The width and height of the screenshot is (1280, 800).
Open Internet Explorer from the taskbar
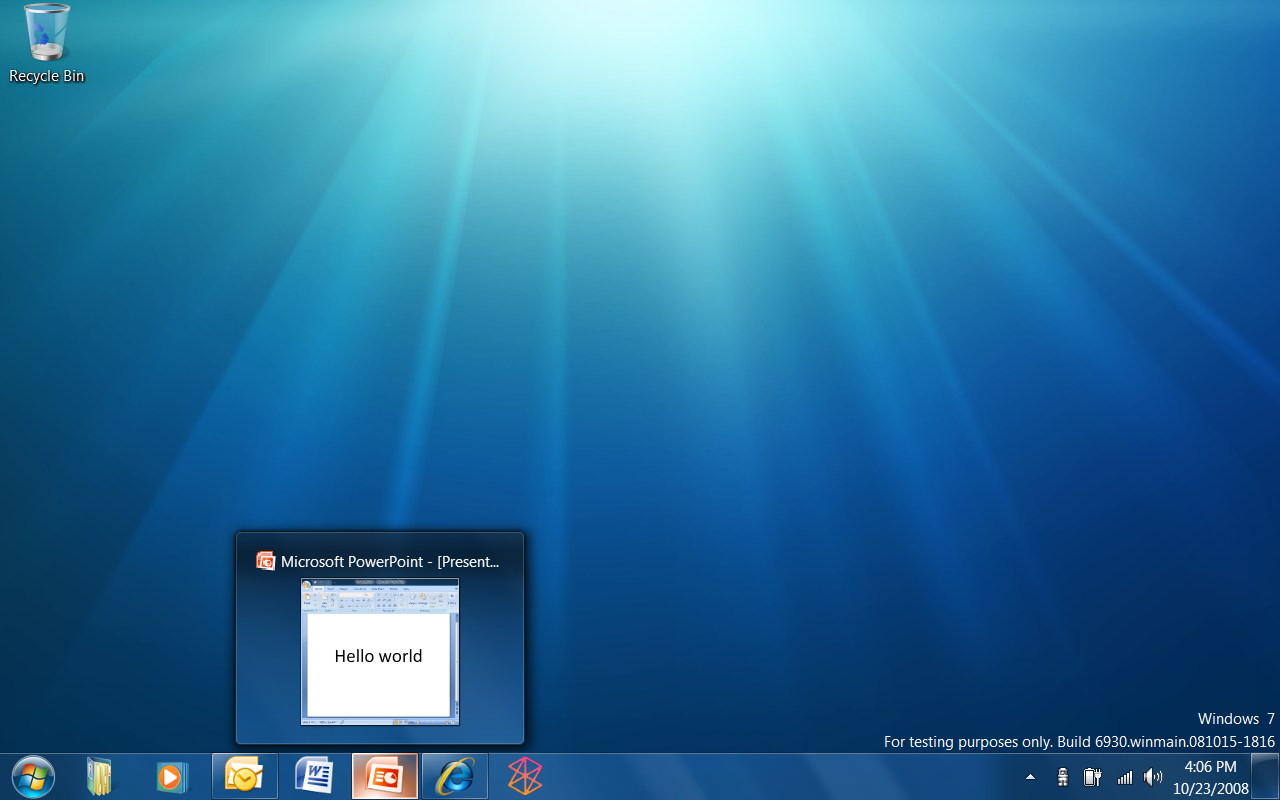(455, 776)
